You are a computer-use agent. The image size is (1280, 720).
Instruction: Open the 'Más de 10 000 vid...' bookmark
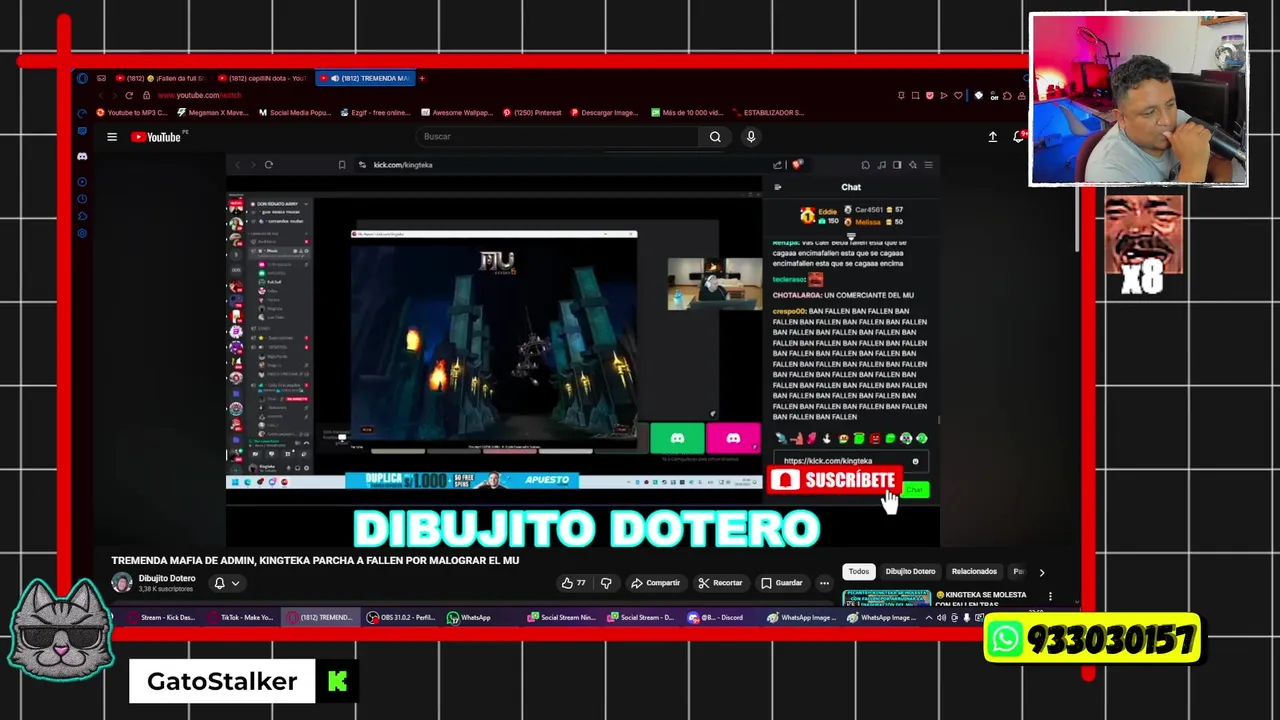[685, 113]
